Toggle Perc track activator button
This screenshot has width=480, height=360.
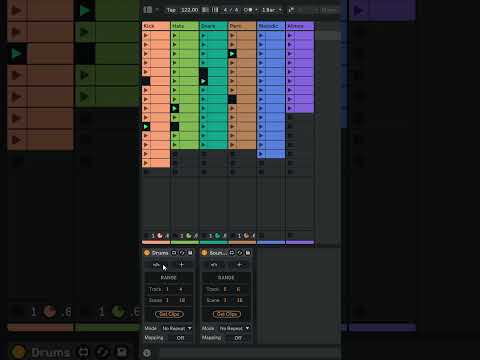[239, 236]
